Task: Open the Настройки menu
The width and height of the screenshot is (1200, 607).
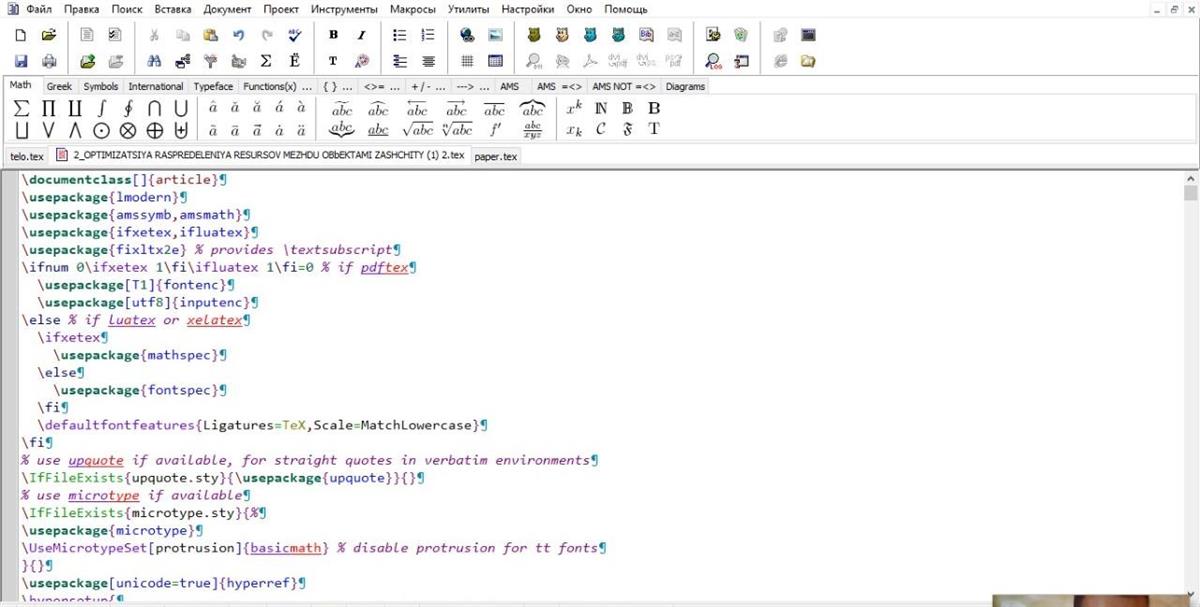Action: click(527, 9)
